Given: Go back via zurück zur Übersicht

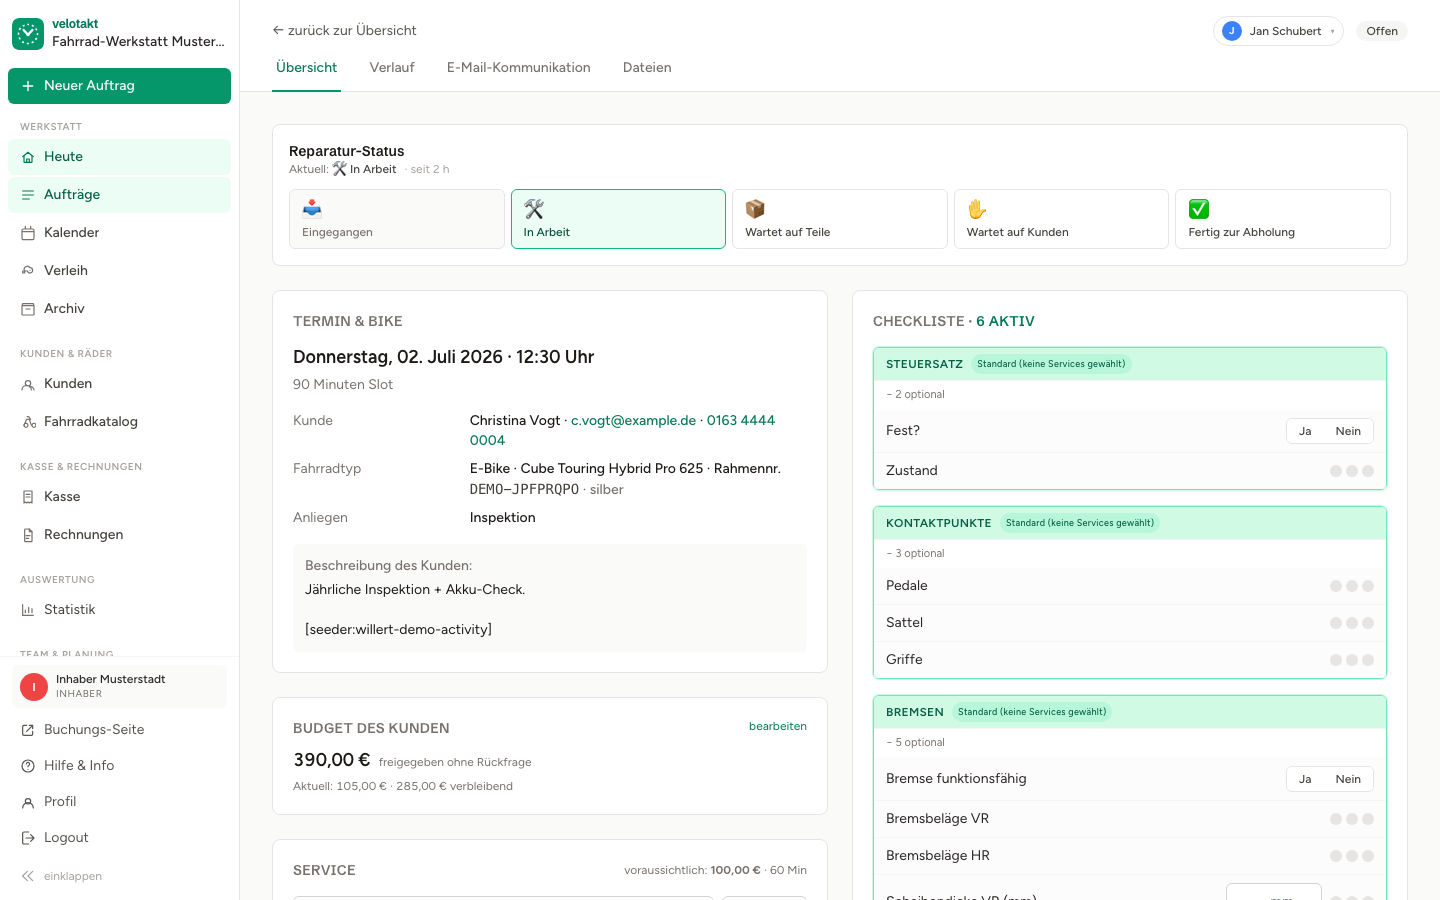Looking at the screenshot, I should coord(344,30).
